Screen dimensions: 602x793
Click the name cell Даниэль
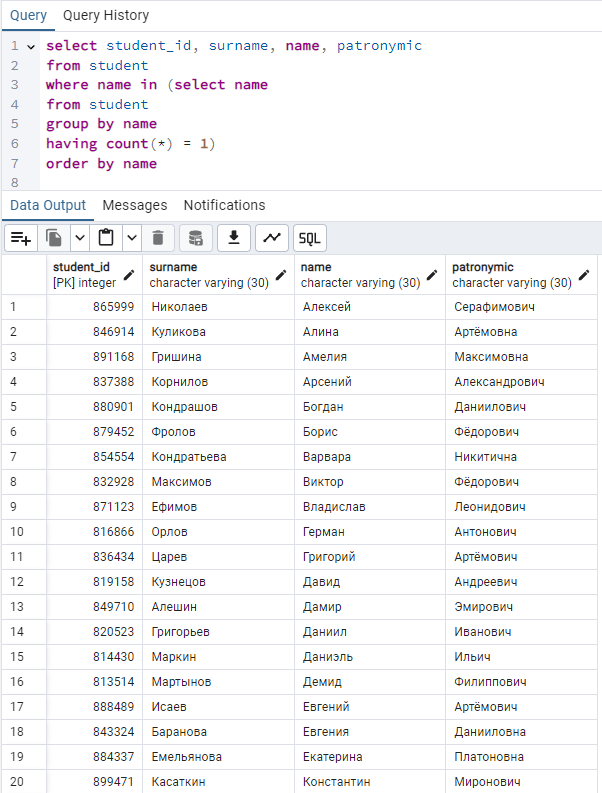370,656
